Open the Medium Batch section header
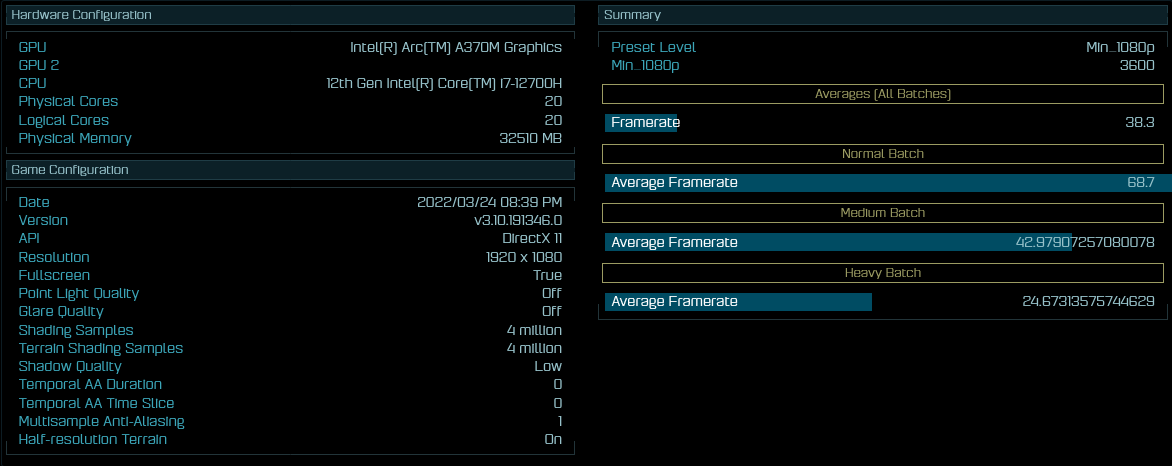Viewport: 1172px width, 466px height. 883,213
